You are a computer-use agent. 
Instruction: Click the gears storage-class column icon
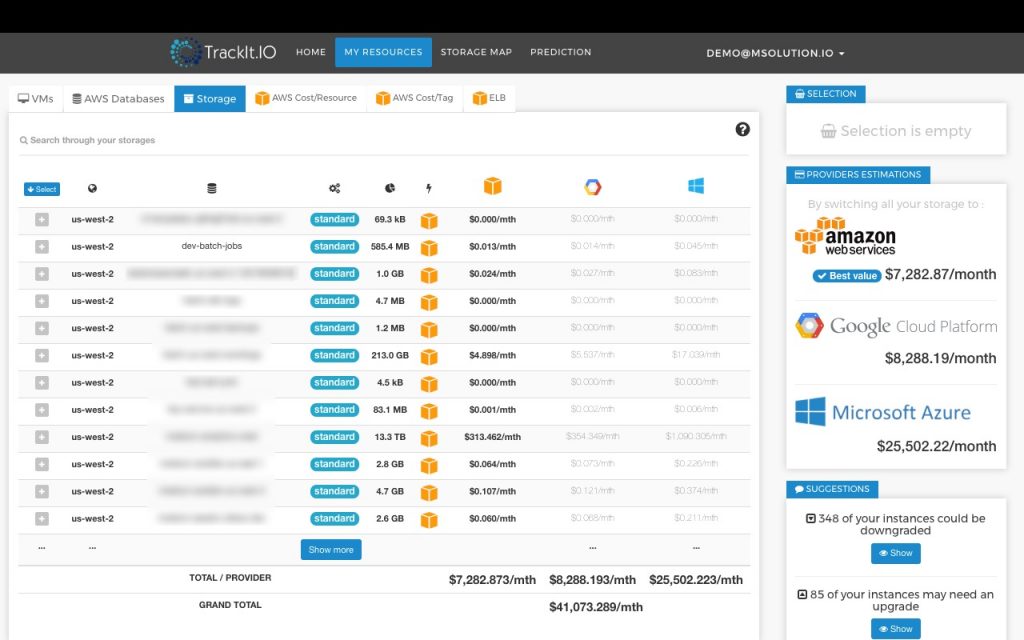[335, 187]
